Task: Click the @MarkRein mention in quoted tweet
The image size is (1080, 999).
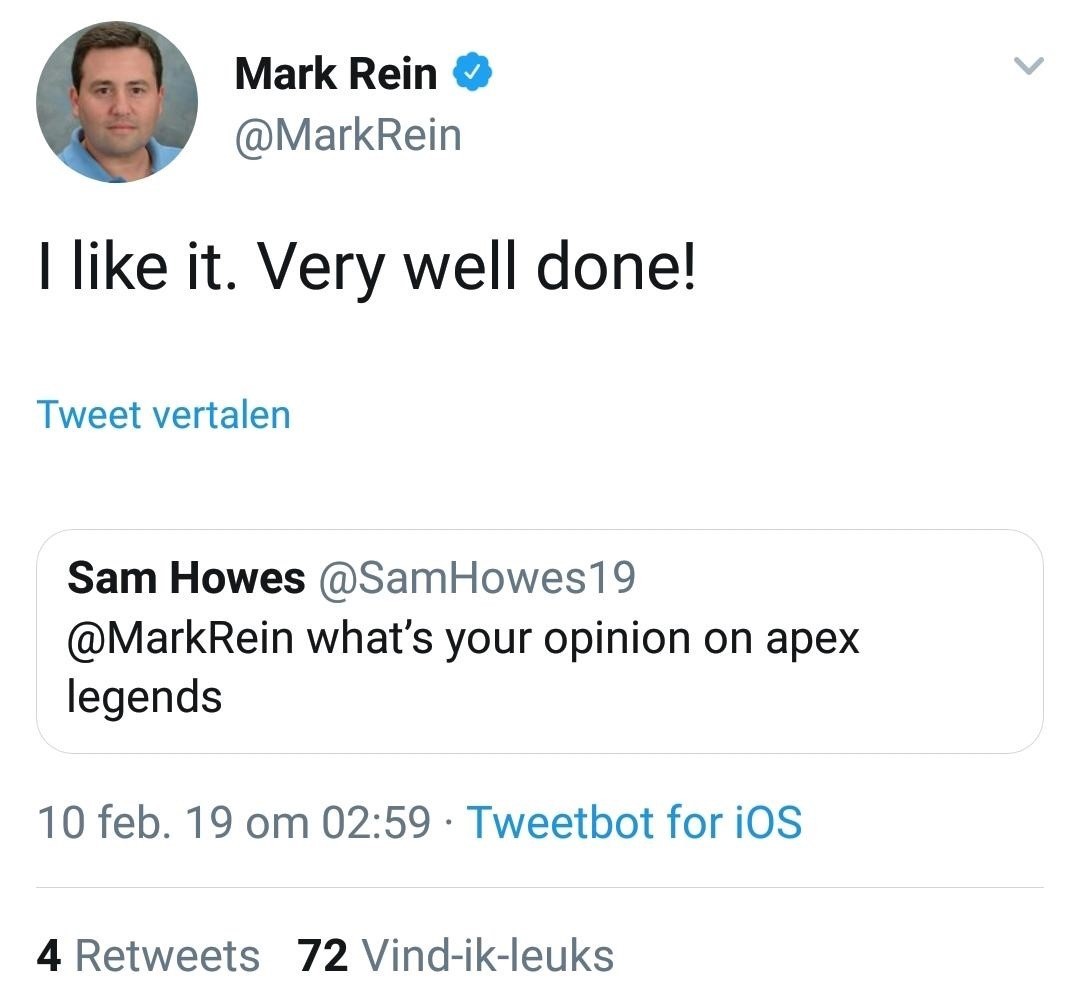Action: point(180,638)
